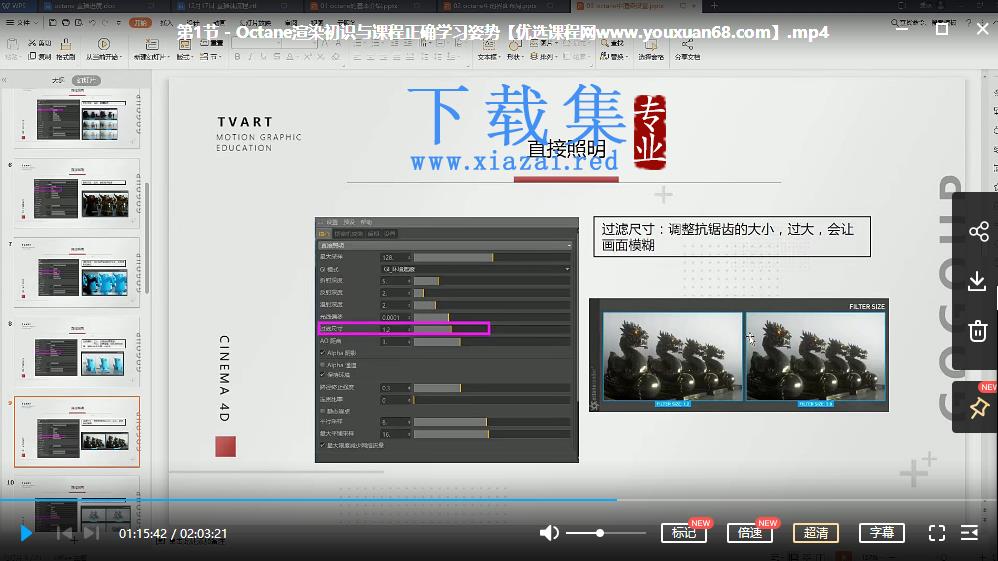Open the 直接照明 kernel type dropdown

pyautogui.click(x=445, y=245)
